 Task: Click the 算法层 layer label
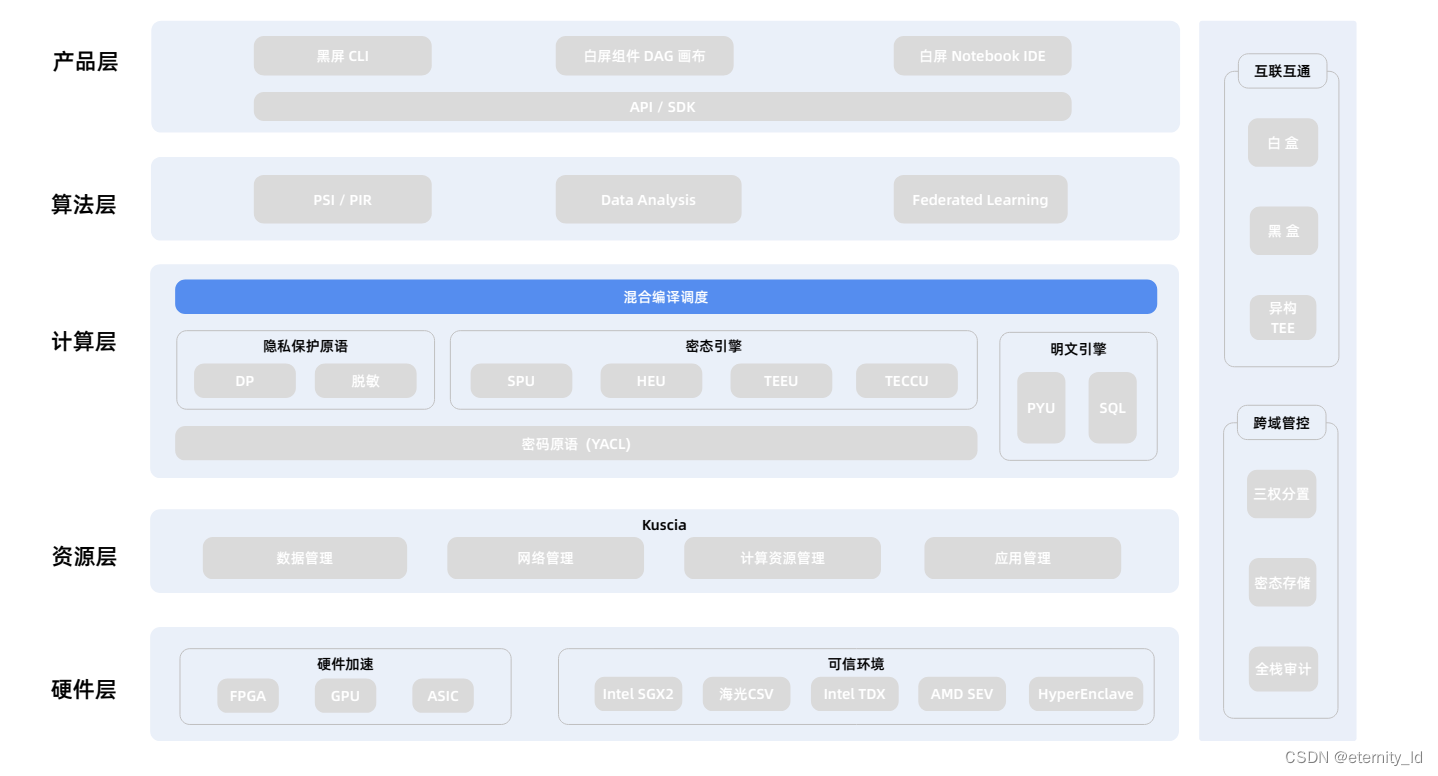[84, 205]
